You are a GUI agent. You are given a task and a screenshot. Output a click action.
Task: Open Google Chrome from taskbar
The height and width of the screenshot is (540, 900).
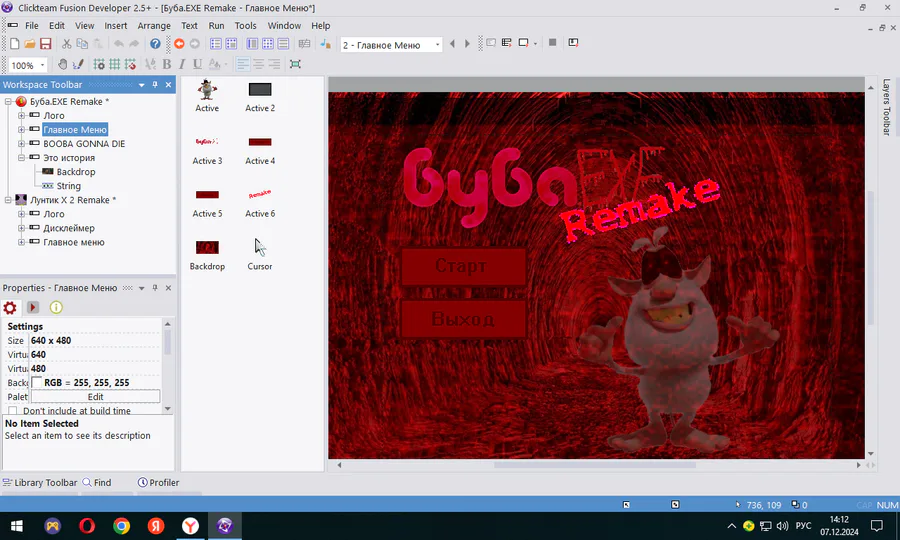pos(121,526)
